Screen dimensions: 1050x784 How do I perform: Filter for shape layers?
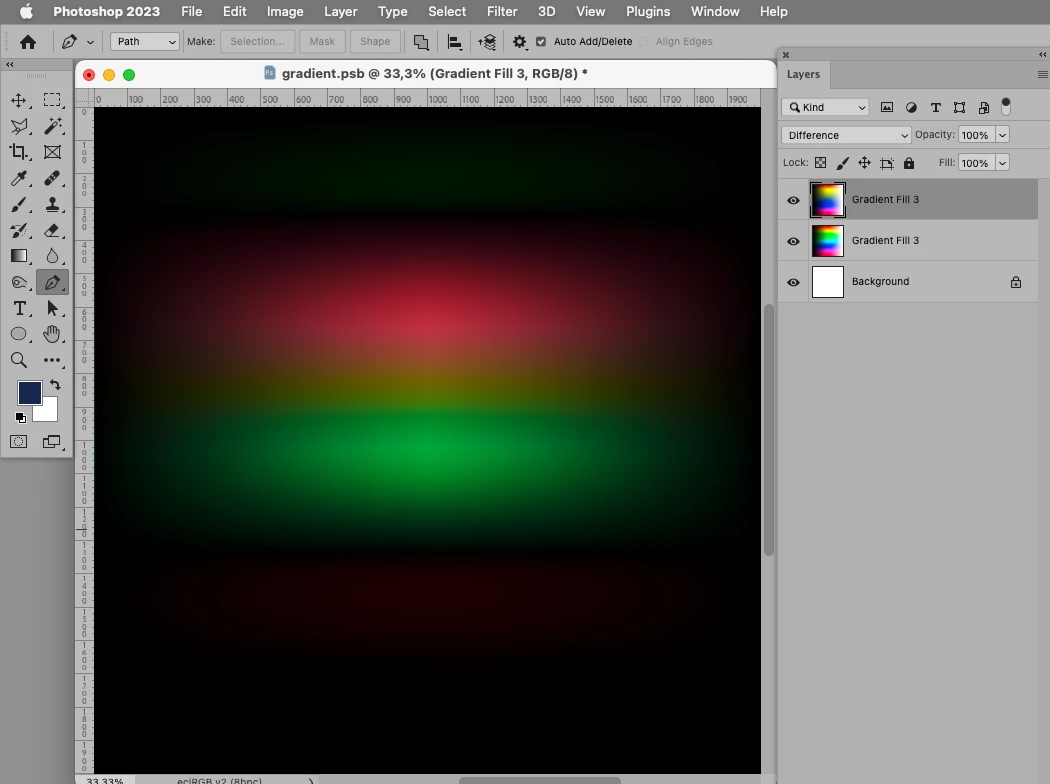point(960,107)
